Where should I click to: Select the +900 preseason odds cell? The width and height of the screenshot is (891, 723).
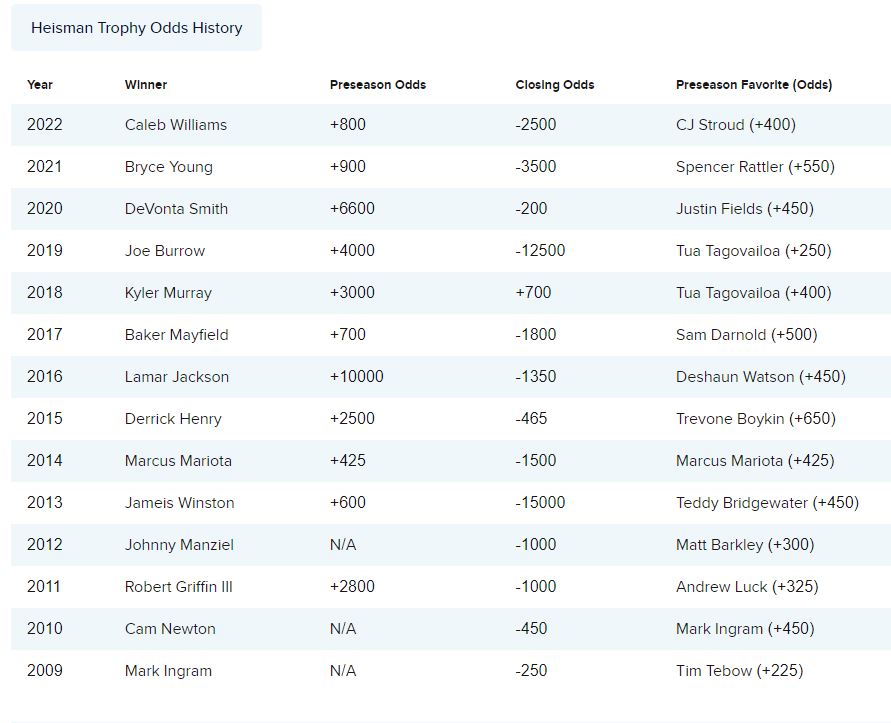pos(348,167)
